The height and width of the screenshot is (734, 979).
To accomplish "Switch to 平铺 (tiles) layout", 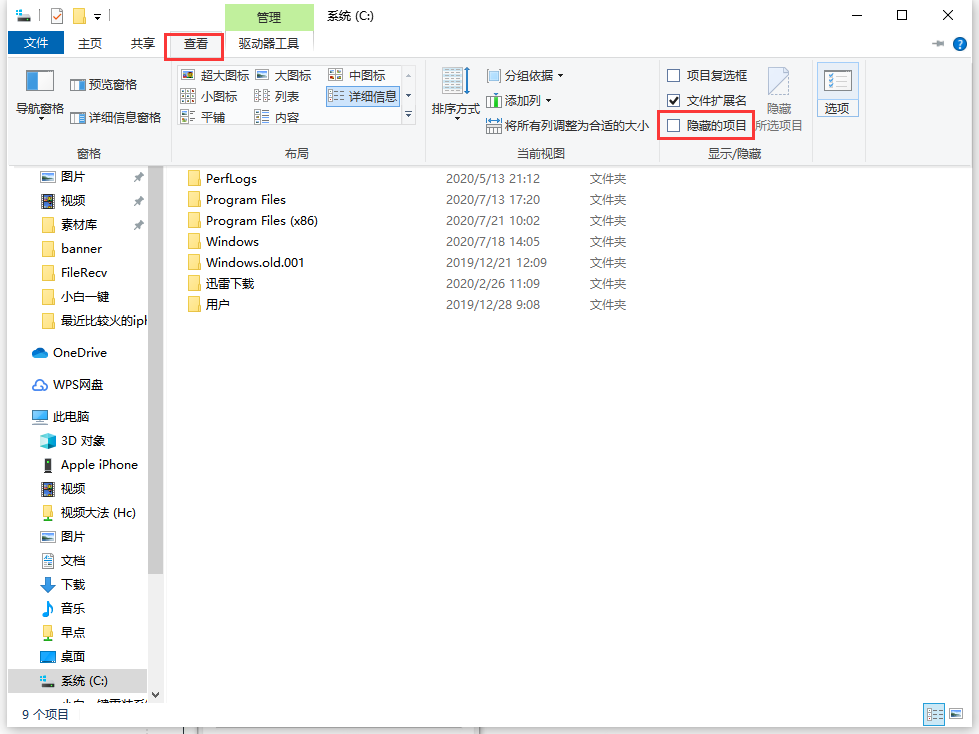I will (212, 116).
